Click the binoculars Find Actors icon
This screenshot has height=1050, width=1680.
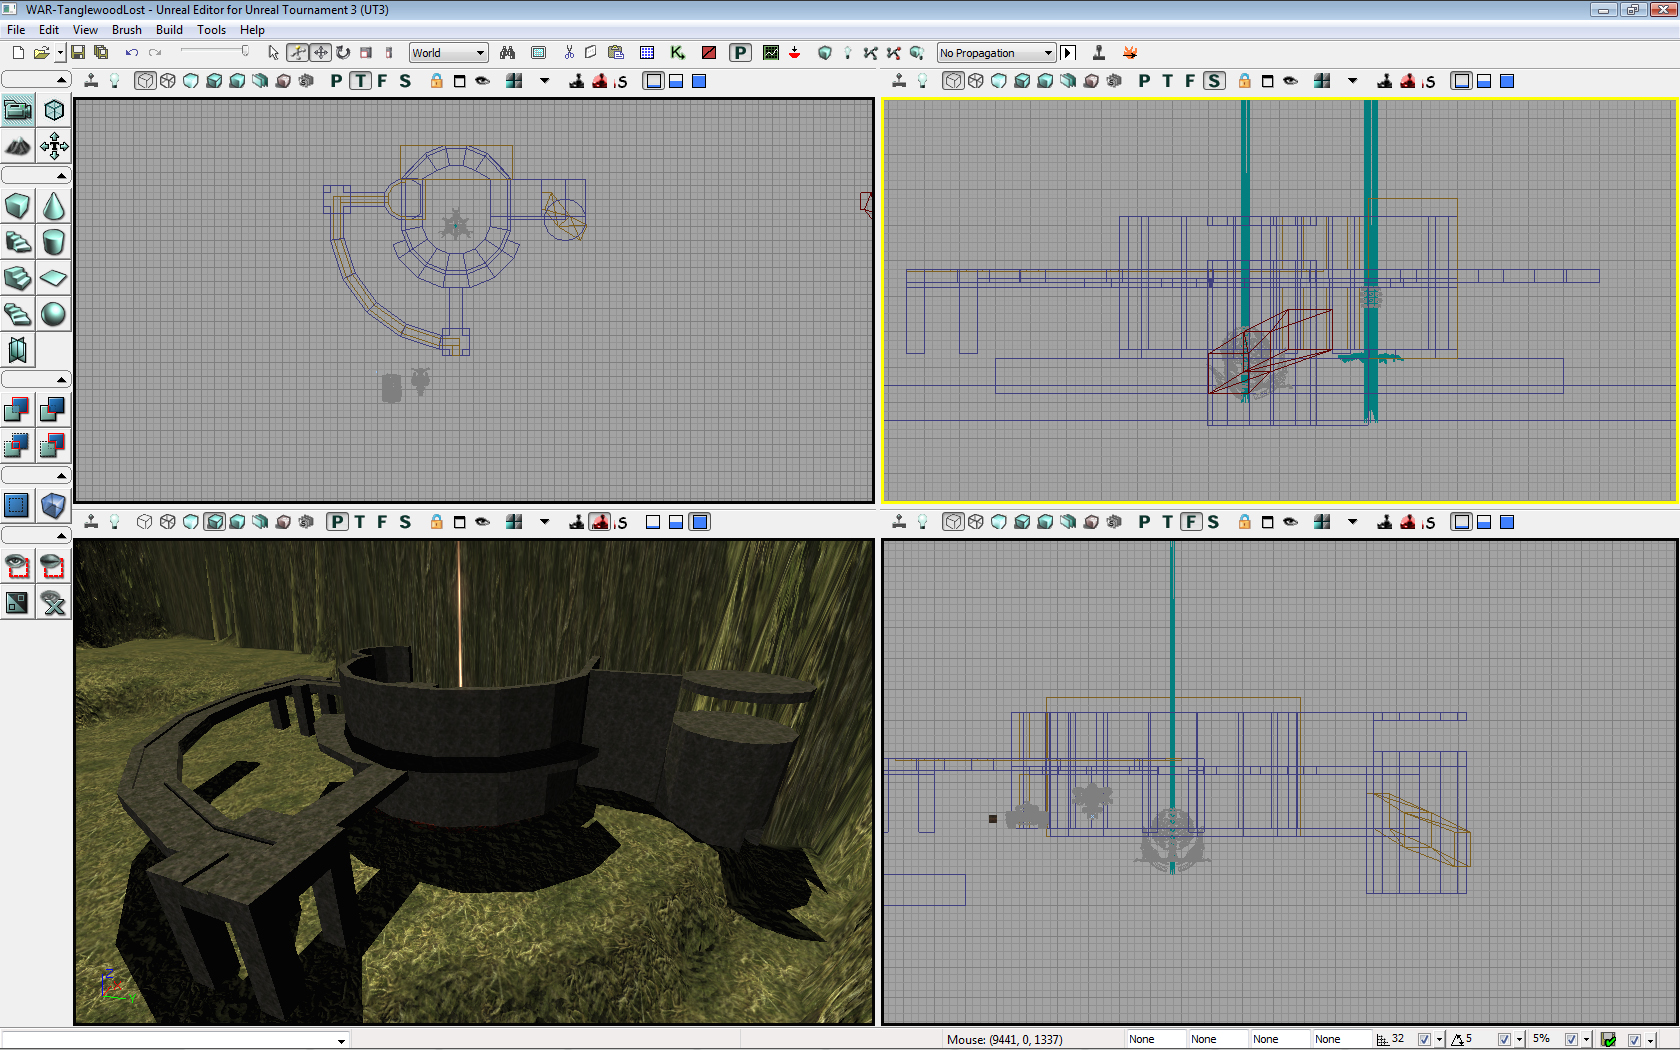tap(508, 53)
